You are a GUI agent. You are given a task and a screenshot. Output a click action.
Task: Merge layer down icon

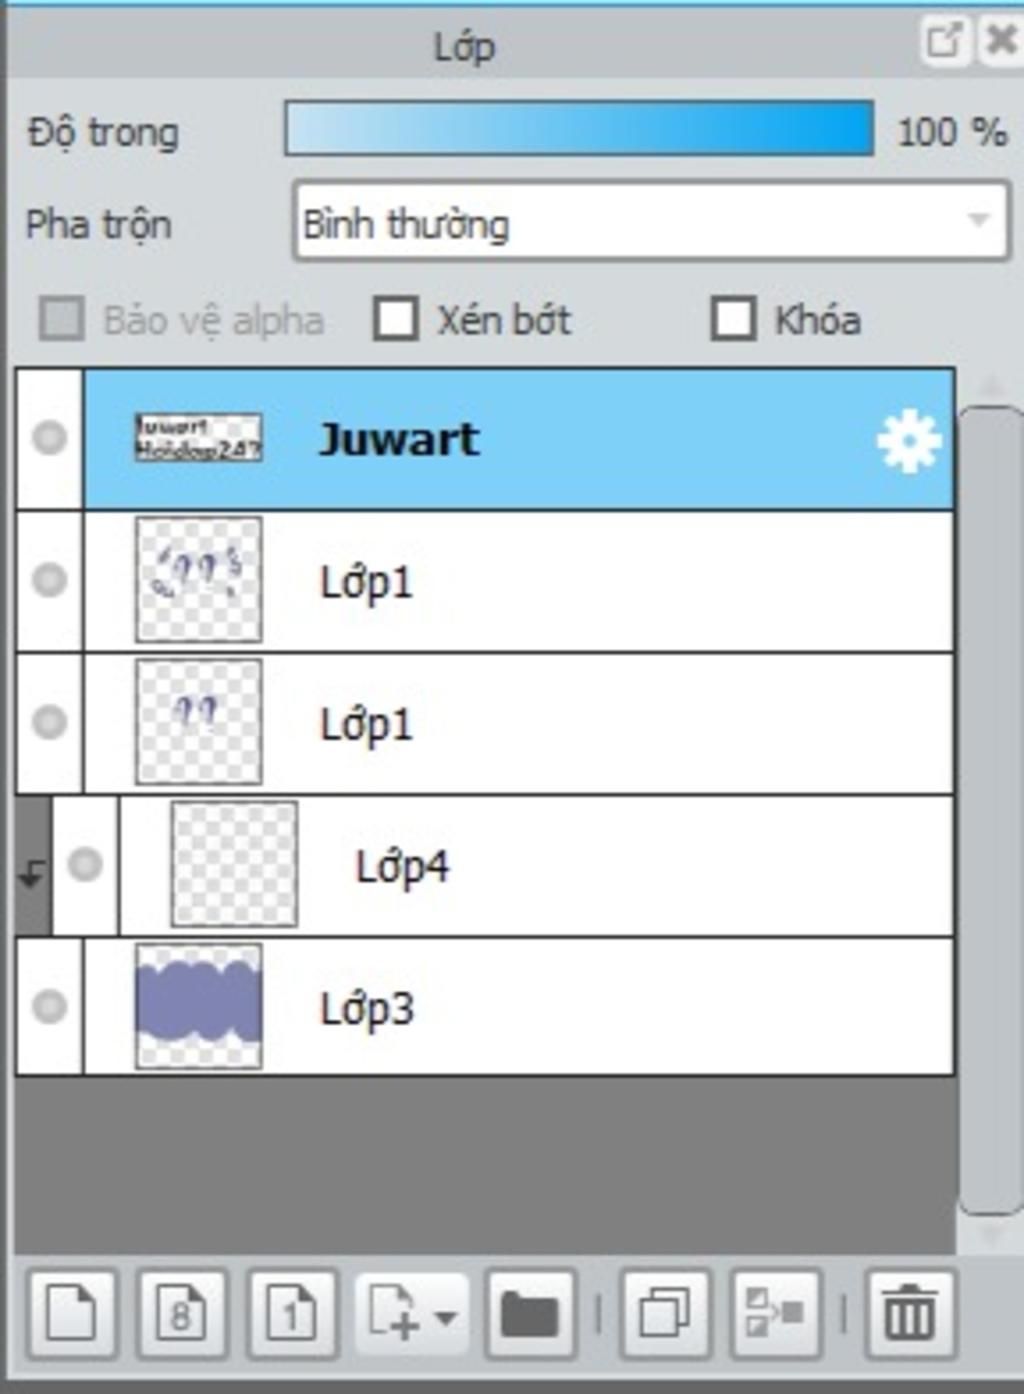[776, 1313]
